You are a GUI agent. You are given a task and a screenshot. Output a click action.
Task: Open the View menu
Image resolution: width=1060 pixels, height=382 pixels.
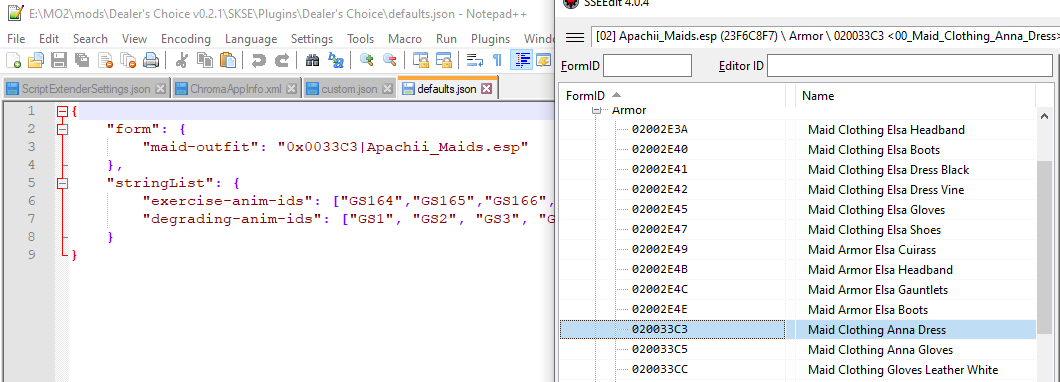click(135, 39)
